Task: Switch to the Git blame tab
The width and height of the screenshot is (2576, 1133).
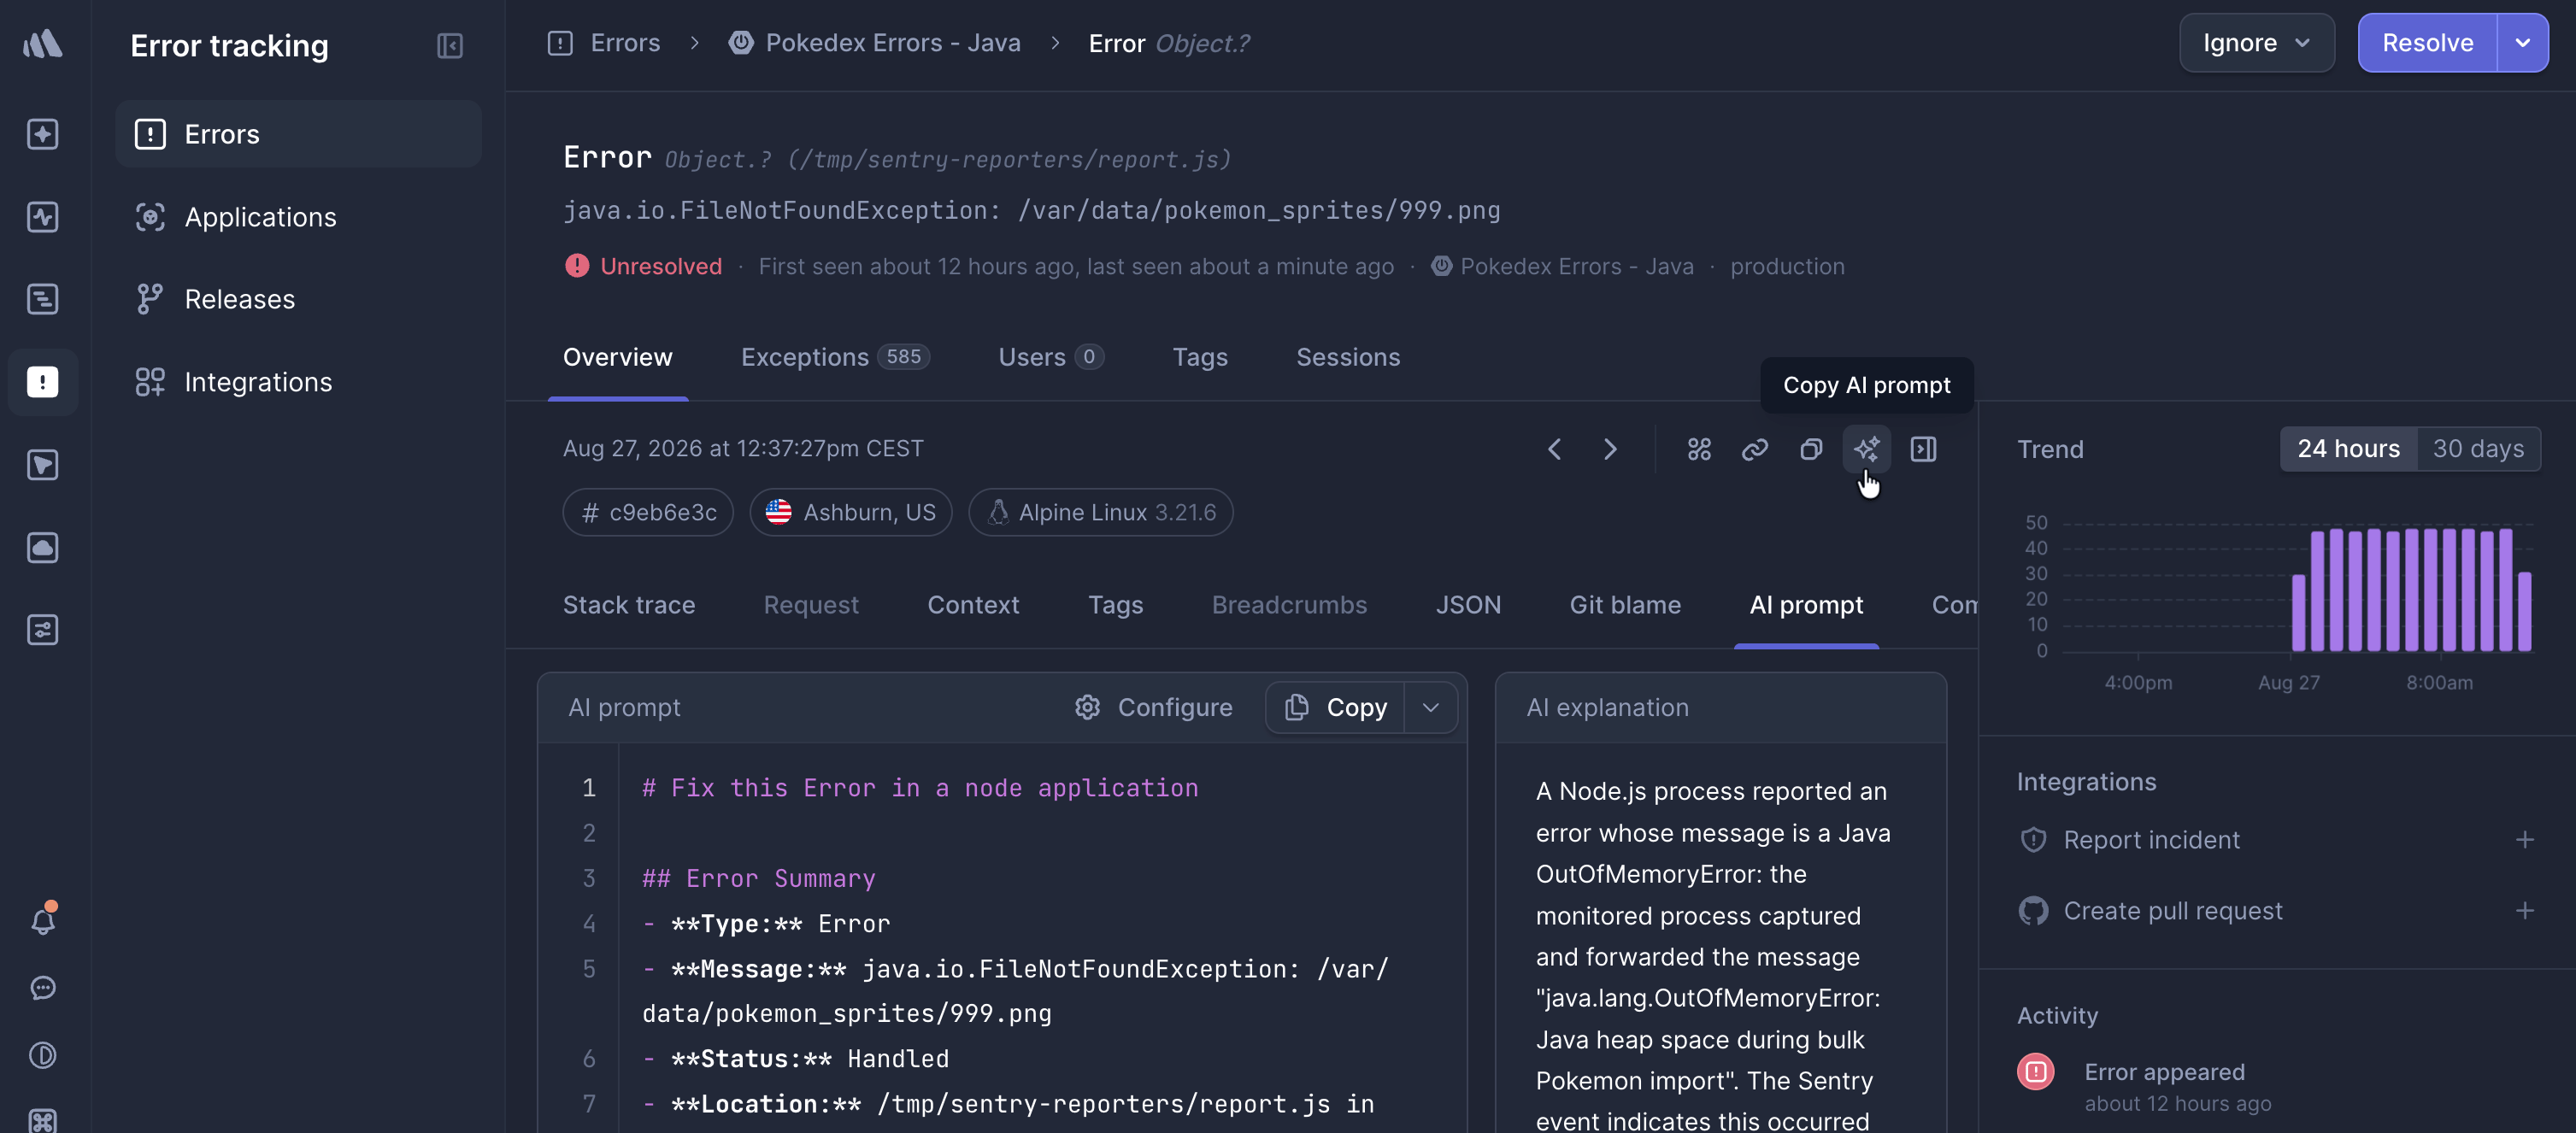Action: (1625, 605)
